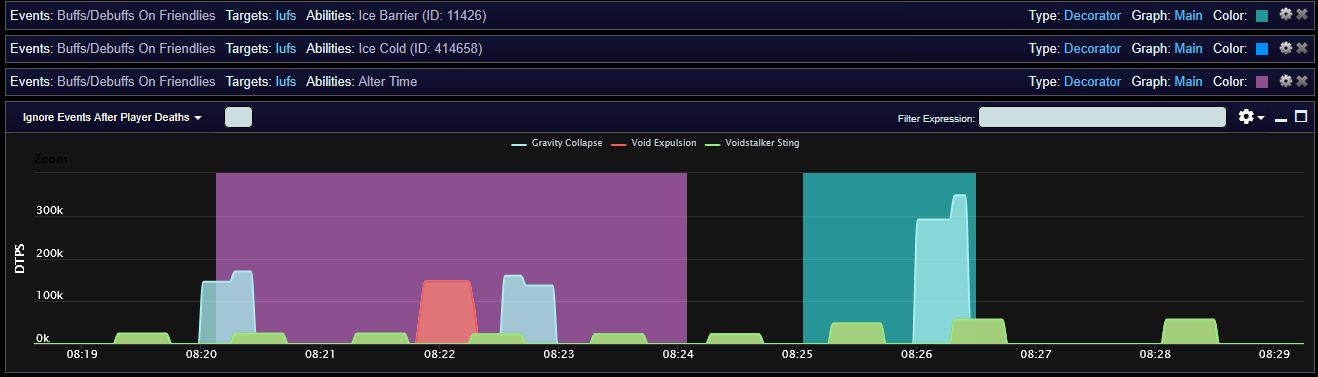Image resolution: width=1318 pixels, height=377 pixels.
Task: Click Main graph link in Ice Cold row
Action: click(x=1188, y=49)
